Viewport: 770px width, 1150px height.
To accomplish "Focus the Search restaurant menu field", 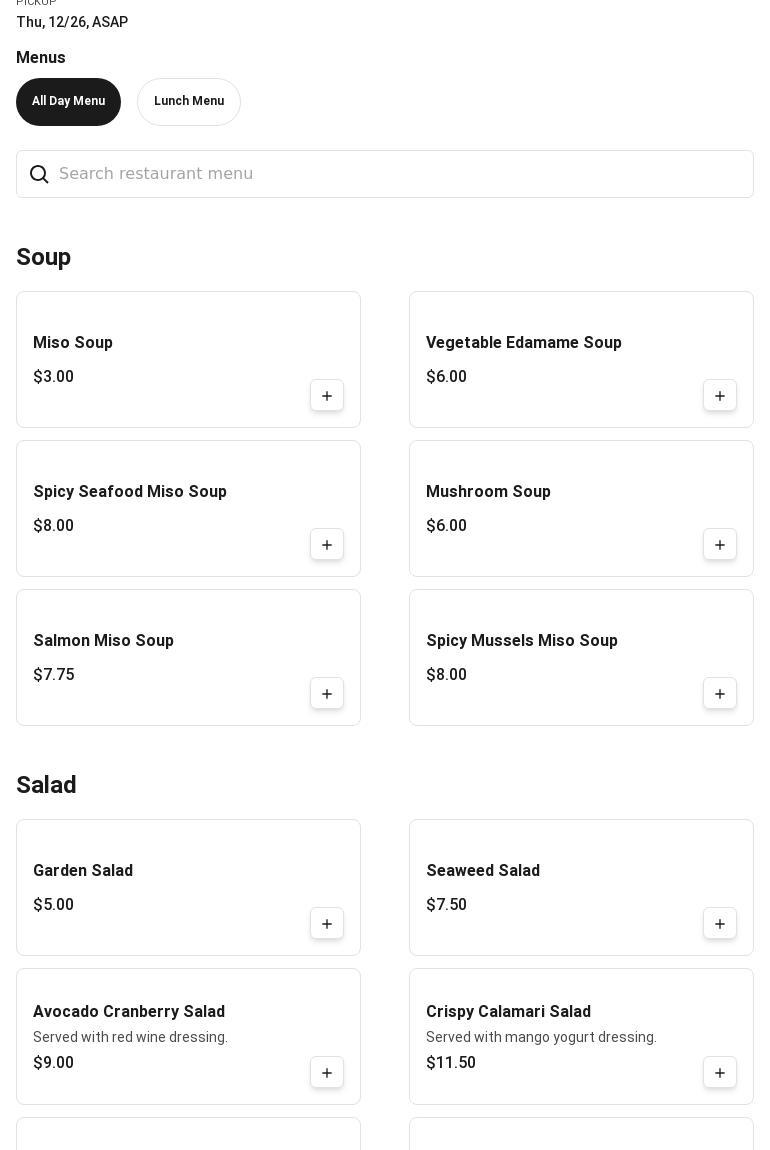I will pos(400,174).
